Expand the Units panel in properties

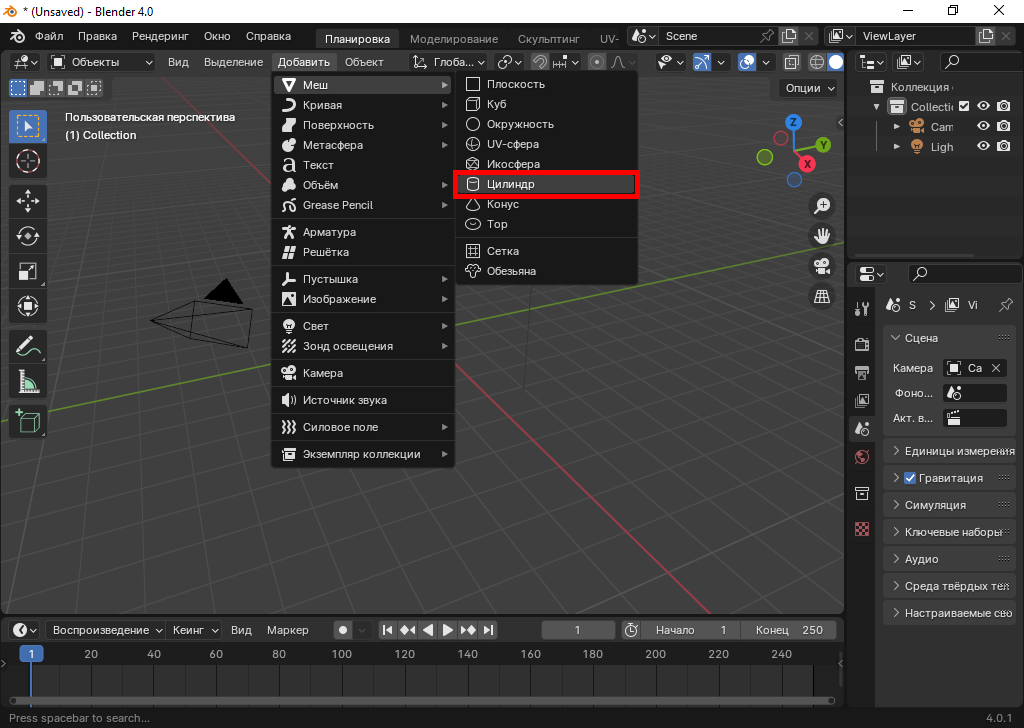pos(949,451)
